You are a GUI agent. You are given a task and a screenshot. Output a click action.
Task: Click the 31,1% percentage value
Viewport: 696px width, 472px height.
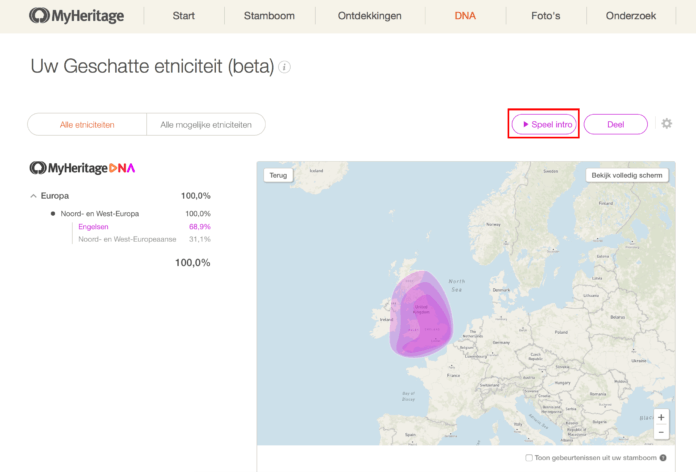click(x=200, y=239)
